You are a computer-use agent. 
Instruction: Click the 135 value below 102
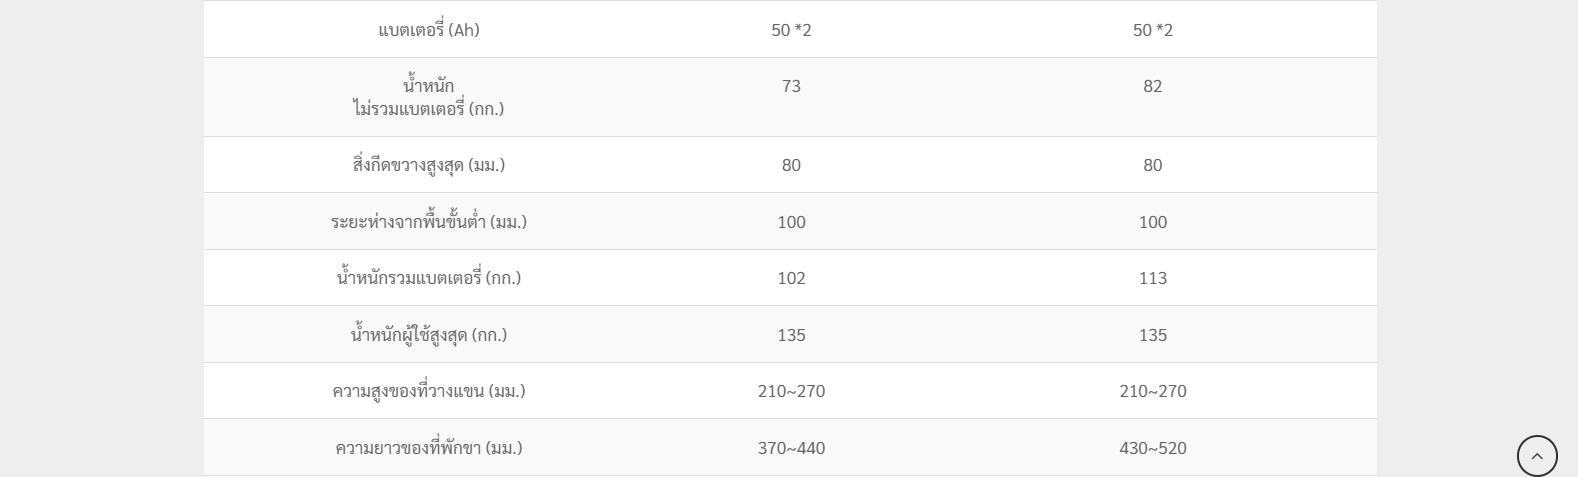point(791,335)
